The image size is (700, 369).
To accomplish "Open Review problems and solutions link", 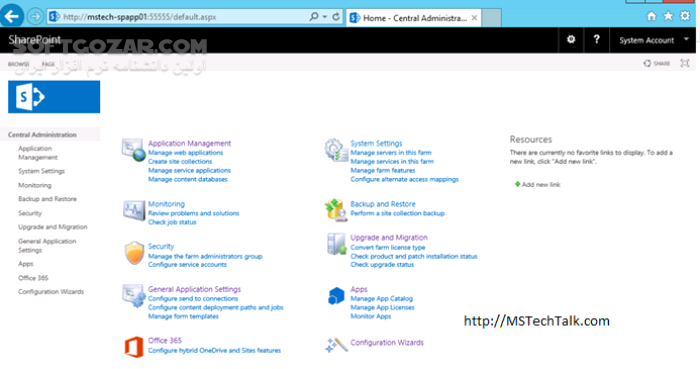I will coord(194,213).
